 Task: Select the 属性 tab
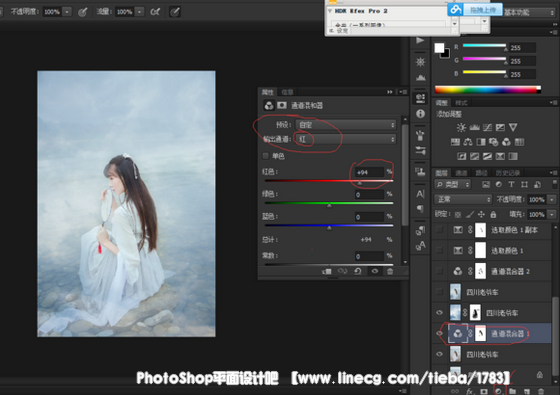pos(268,92)
